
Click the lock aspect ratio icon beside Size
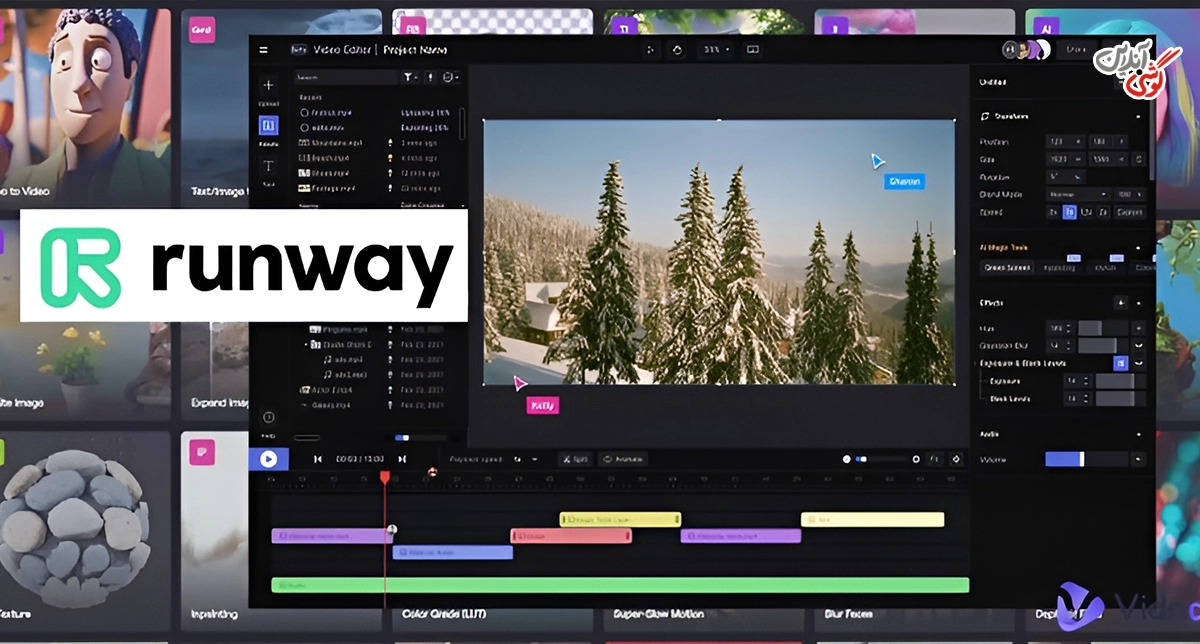[x=1139, y=159]
